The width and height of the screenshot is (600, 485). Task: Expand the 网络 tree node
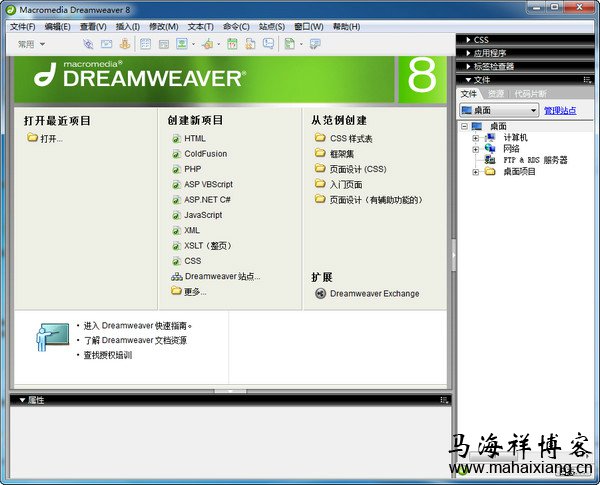click(475, 149)
